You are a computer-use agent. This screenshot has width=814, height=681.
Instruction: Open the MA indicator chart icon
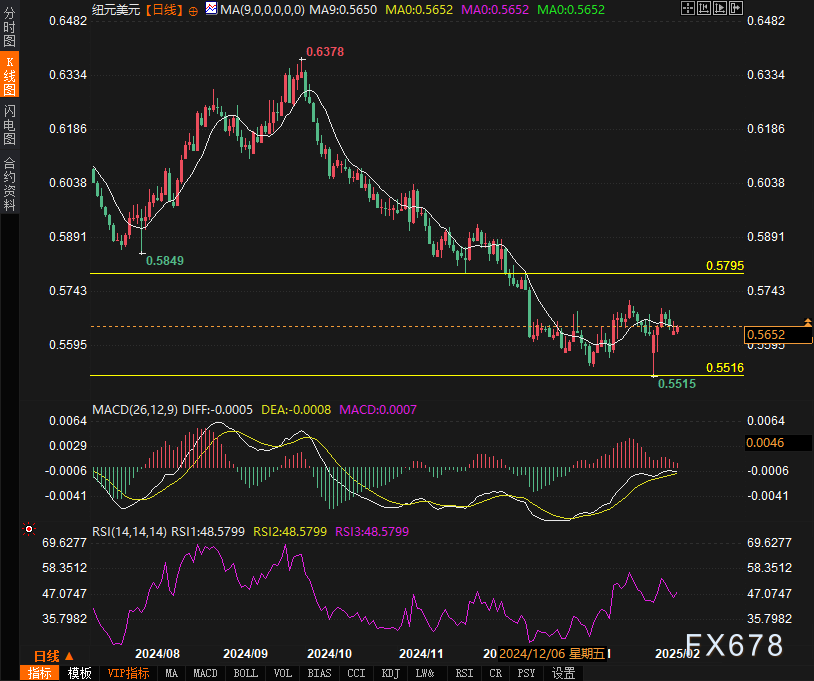(x=211, y=9)
